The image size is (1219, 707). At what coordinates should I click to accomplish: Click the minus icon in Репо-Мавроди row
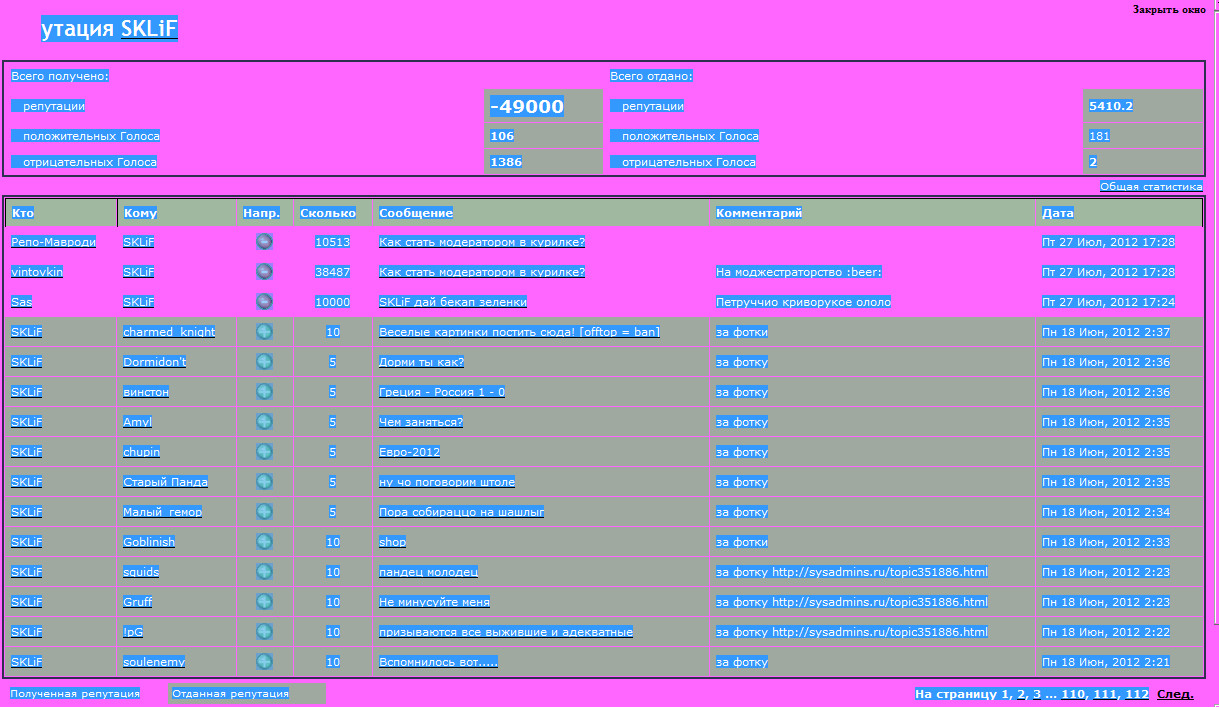click(x=264, y=241)
